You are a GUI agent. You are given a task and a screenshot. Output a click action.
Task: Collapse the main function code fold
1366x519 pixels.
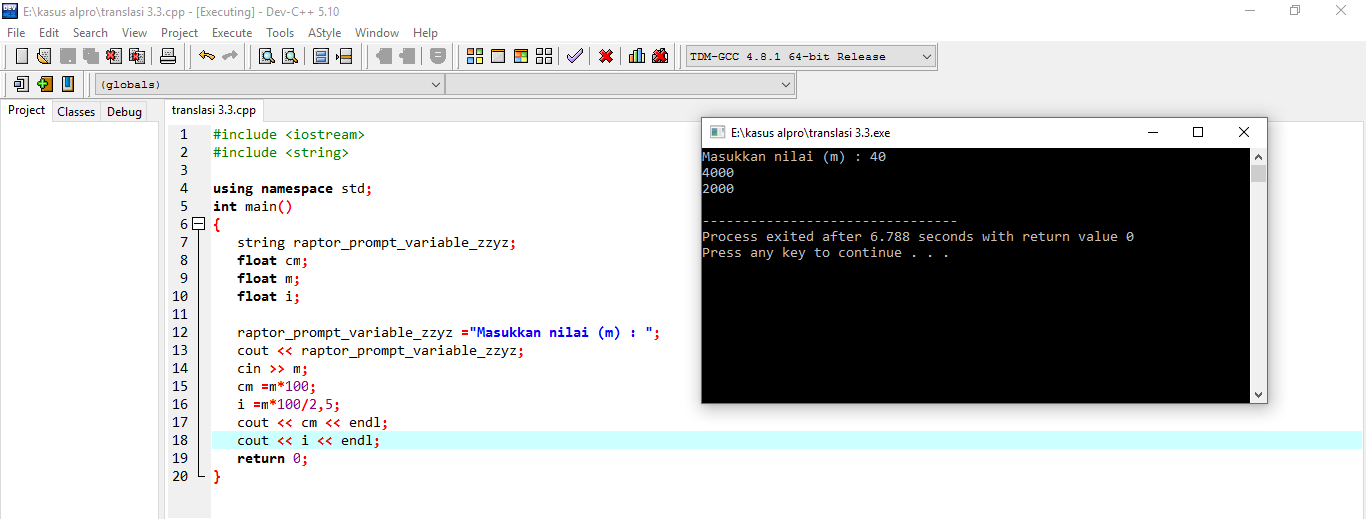[198, 224]
